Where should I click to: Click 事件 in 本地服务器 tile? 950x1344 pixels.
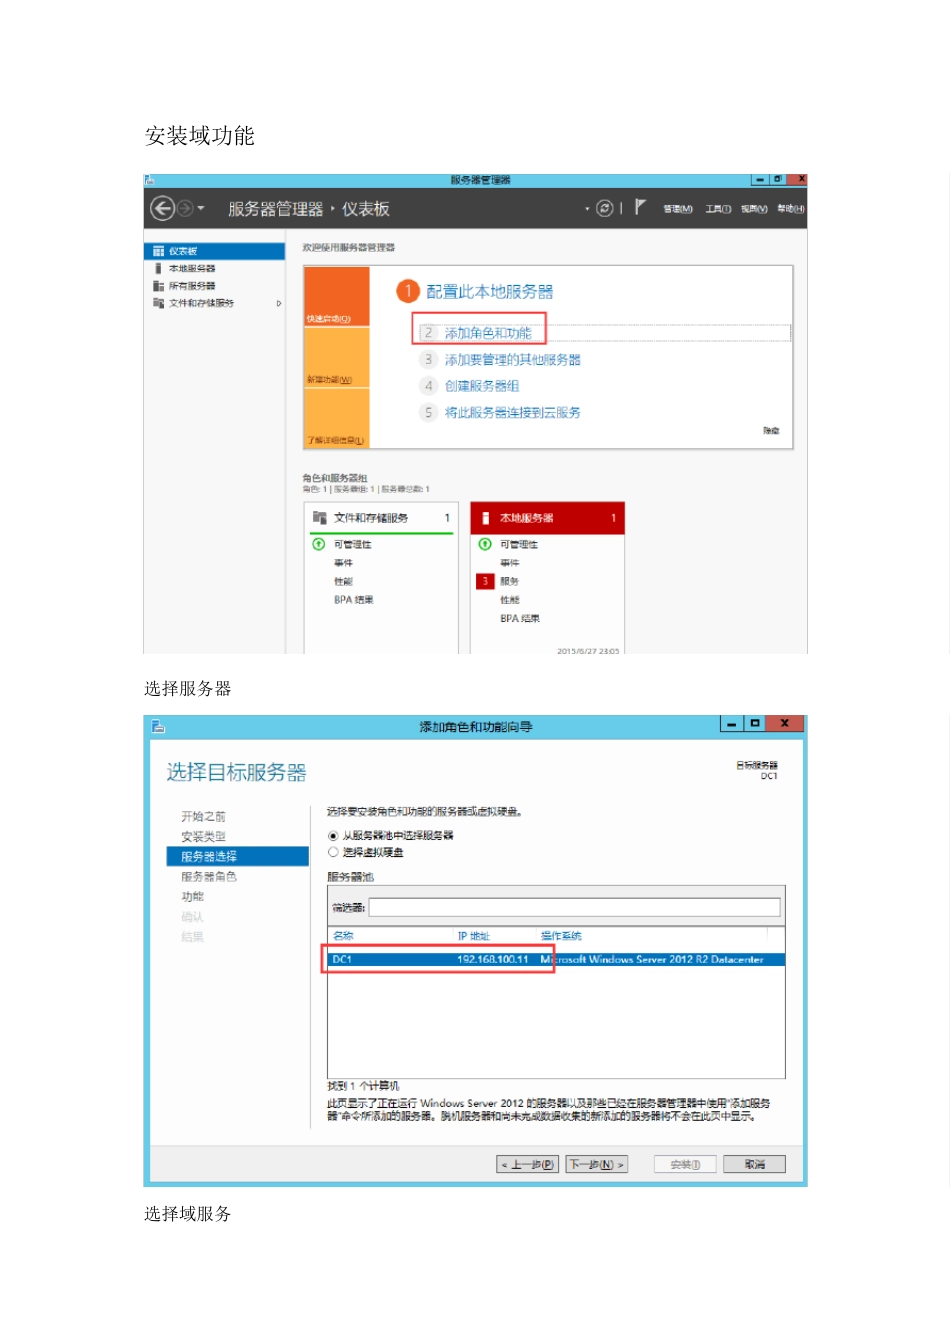(510, 563)
